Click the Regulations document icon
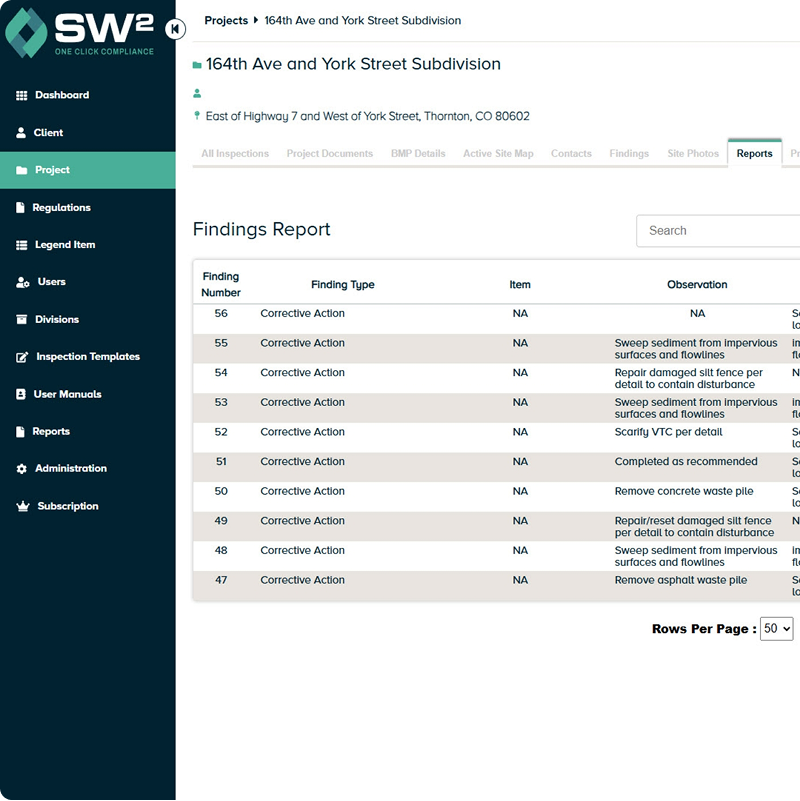The height and width of the screenshot is (801, 800). pos(22,208)
